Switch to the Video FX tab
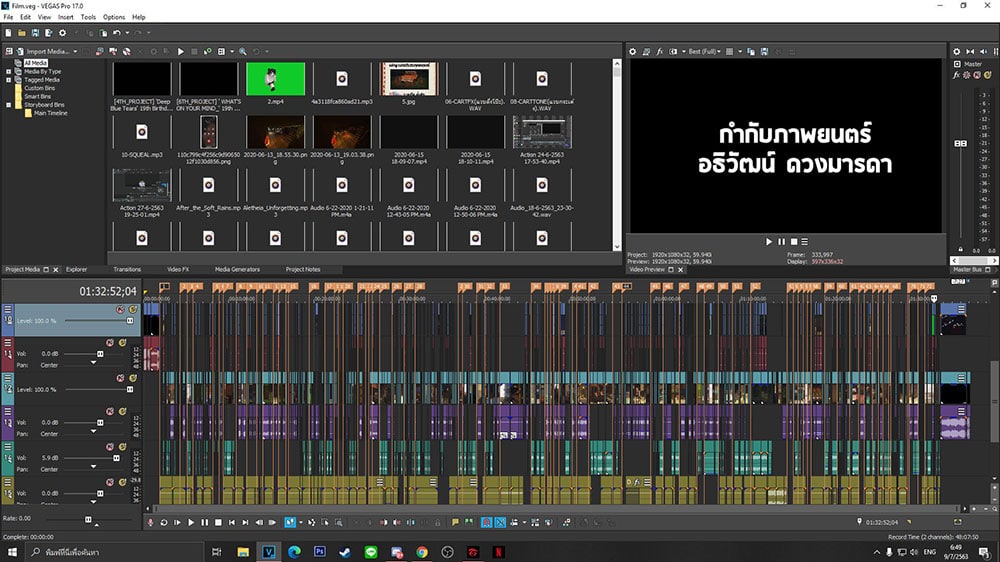Image resolution: width=1000 pixels, height=562 pixels. coord(178,270)
